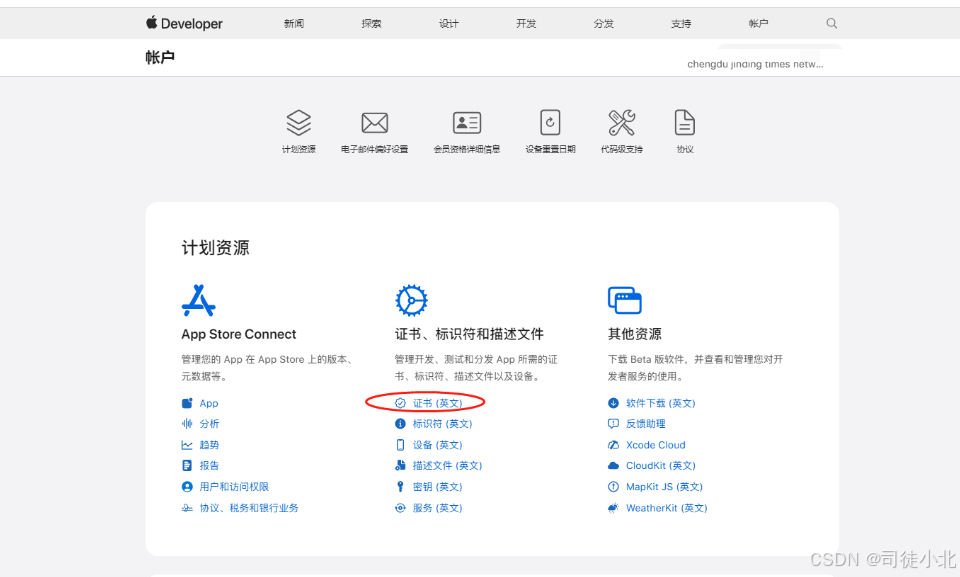
Task: Click the waveform icon beside 分析
Action: (187, 423)
